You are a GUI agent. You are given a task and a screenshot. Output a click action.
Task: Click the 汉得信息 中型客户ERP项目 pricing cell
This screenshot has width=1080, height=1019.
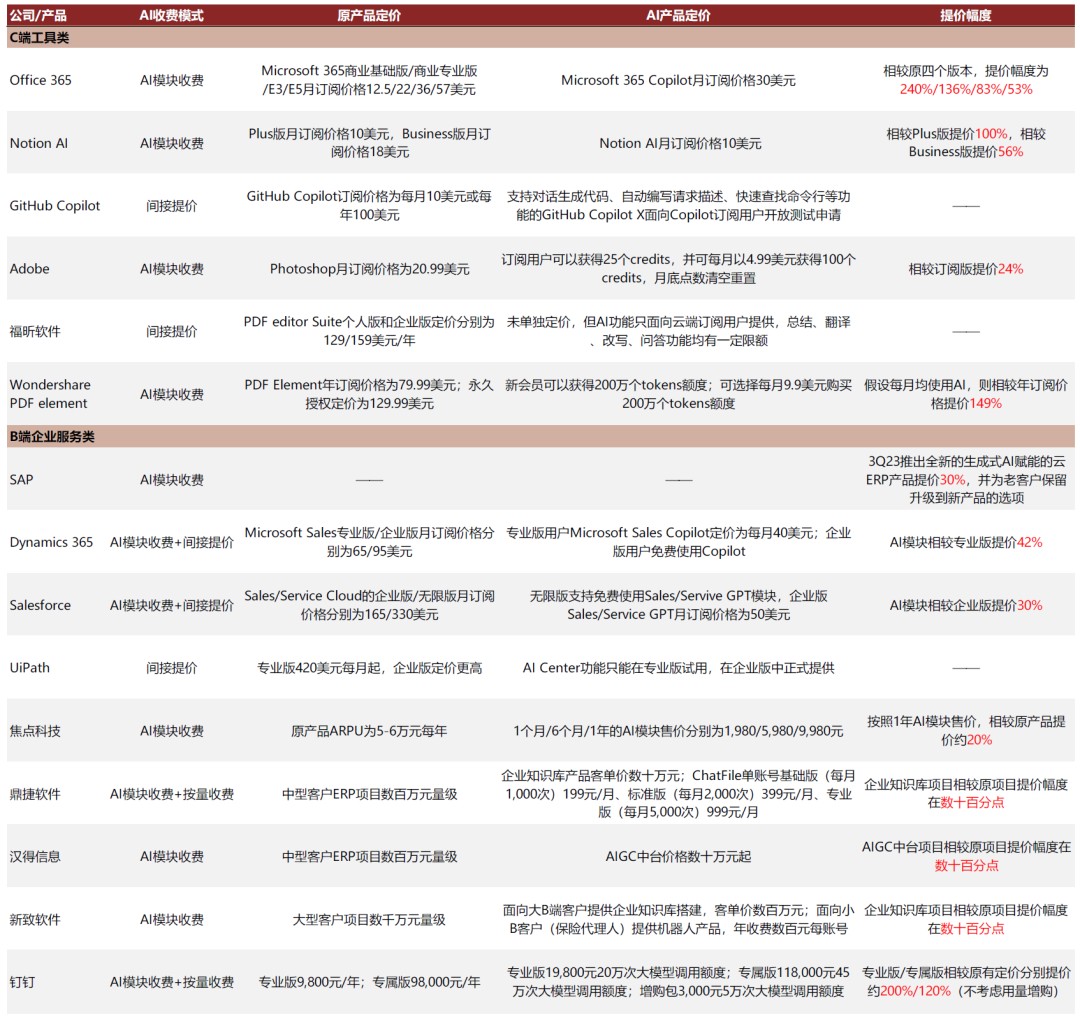tap(369, 856)
